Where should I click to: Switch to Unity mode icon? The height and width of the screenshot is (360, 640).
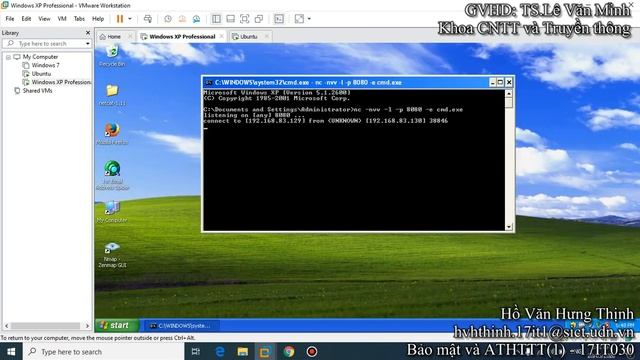click(259, 19)
